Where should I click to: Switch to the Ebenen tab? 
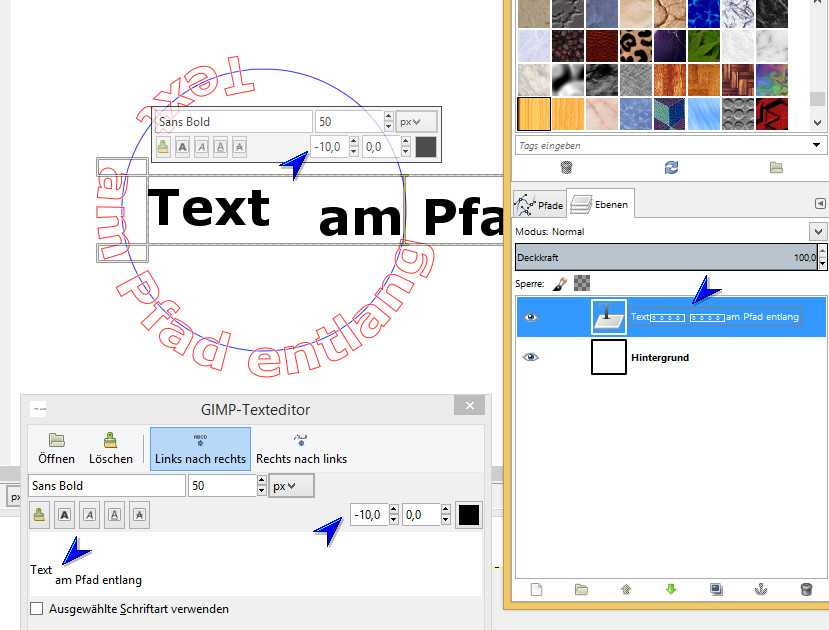click(600, 205)
